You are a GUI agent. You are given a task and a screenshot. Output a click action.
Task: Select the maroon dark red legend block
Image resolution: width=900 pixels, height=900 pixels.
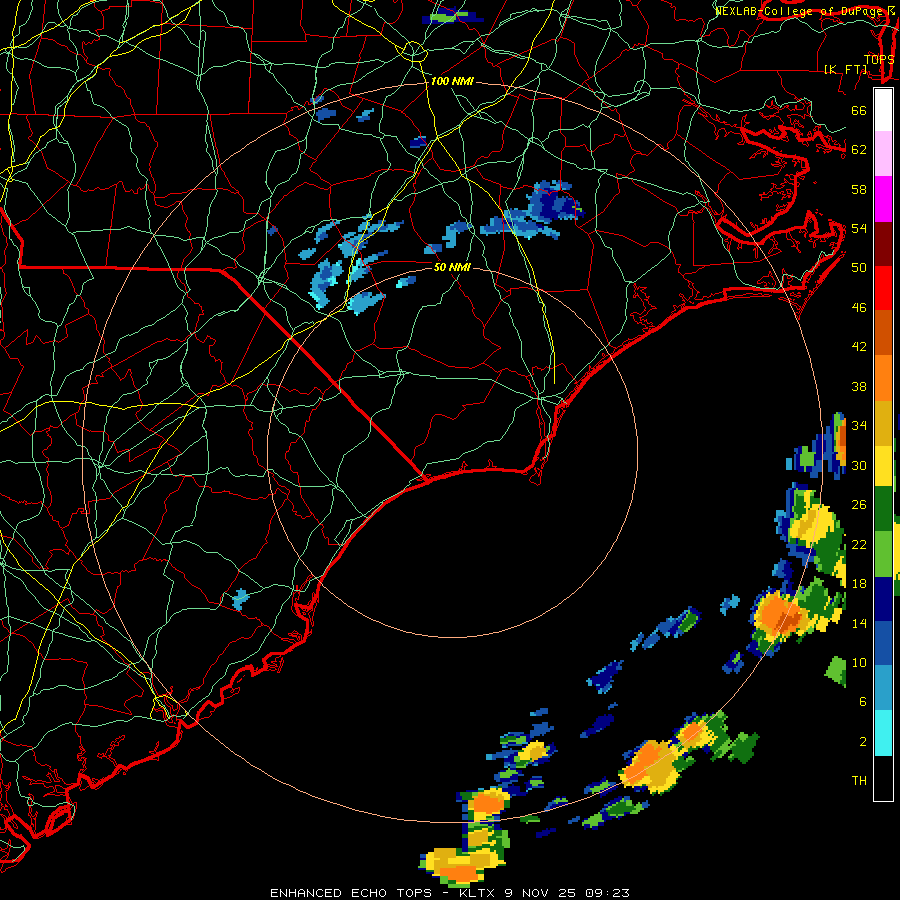[883, 244]
